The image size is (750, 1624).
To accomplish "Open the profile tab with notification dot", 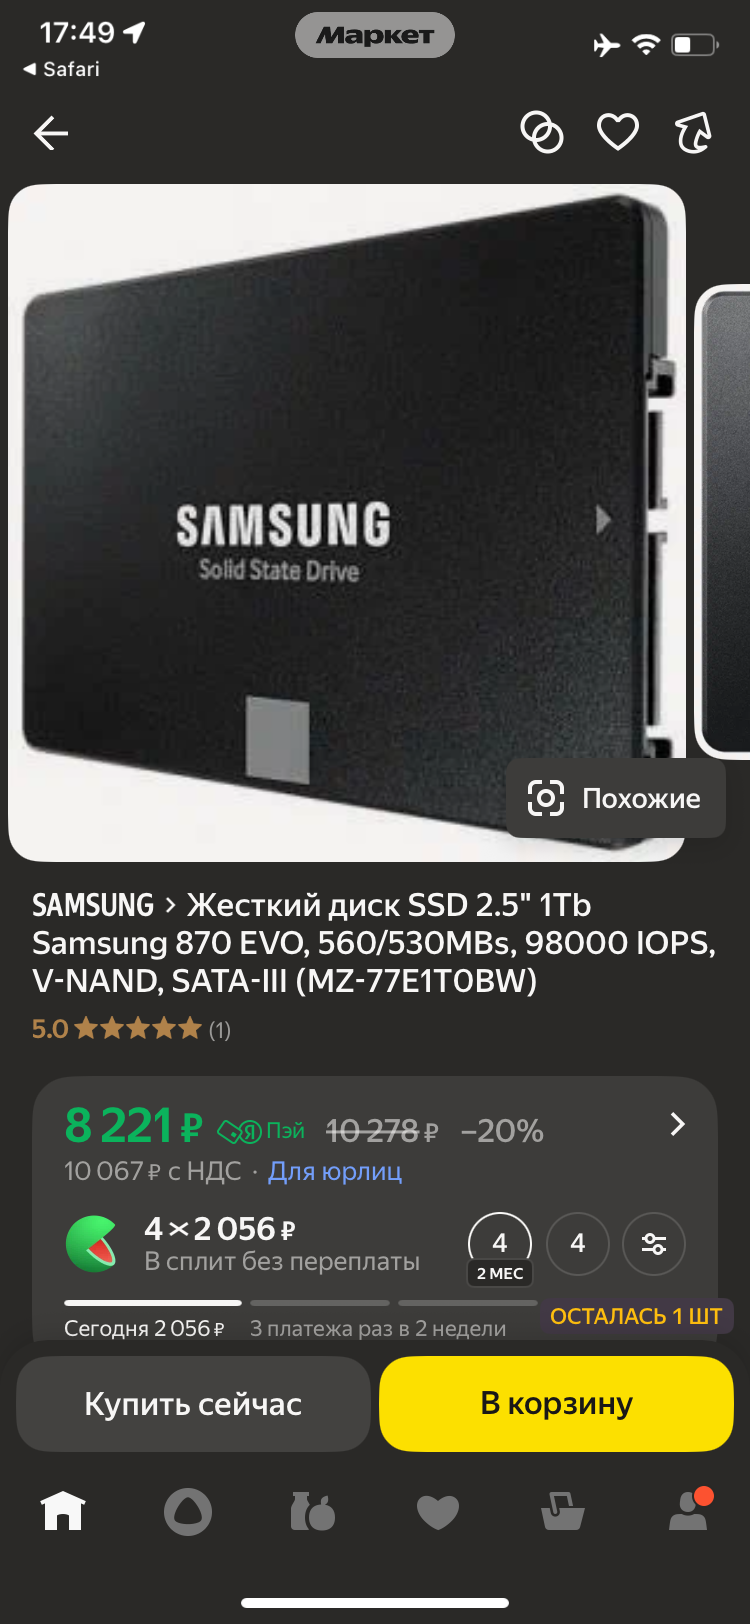I will tap(688, 1511).
